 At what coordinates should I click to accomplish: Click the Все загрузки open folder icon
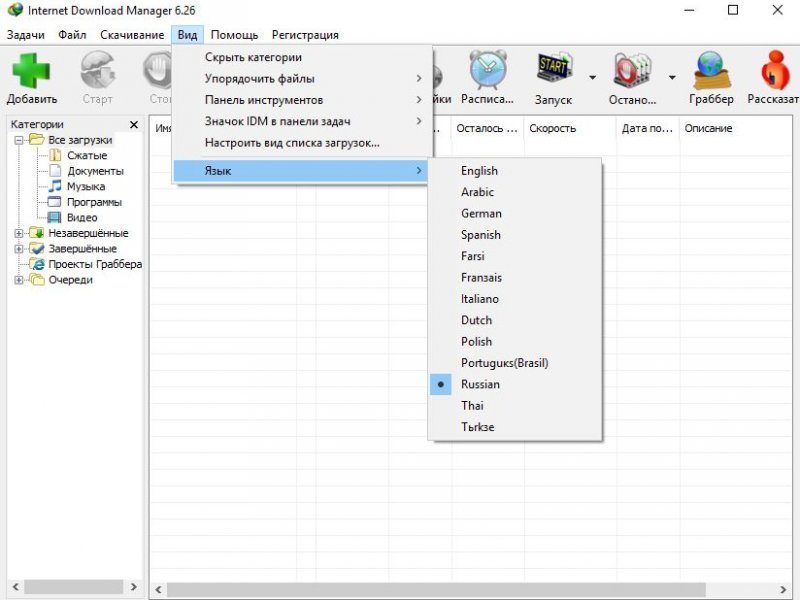coord(36,139)
